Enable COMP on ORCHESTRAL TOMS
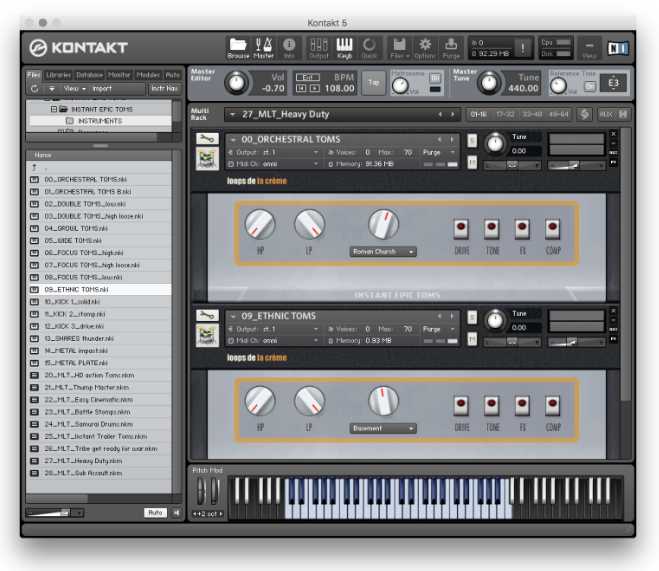659x571 pixels. click(x=553, y=229)
